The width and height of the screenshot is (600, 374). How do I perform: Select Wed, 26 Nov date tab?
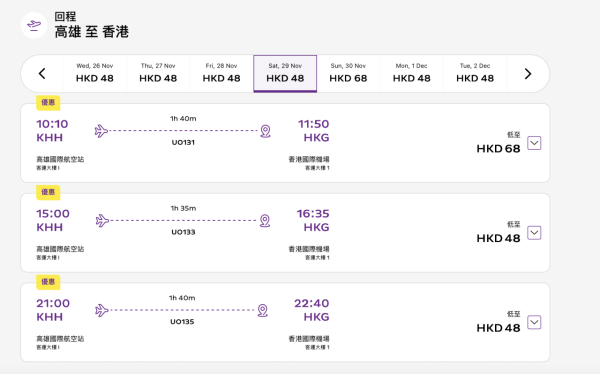[x=95, y=73]
